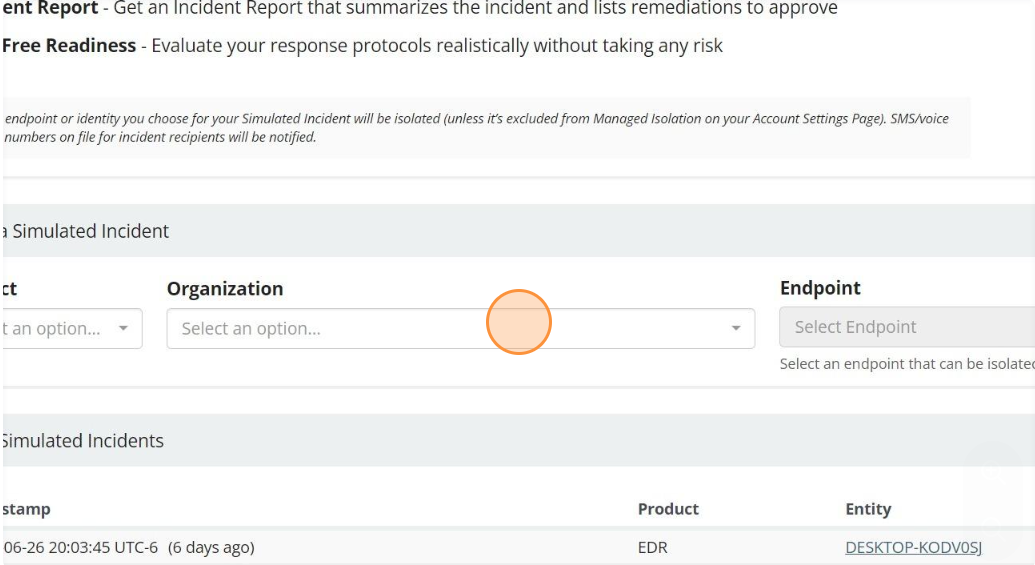This screenshot has width=1035, height=565.
Task: Click the Endpoint field label
Action: (820, 288)
